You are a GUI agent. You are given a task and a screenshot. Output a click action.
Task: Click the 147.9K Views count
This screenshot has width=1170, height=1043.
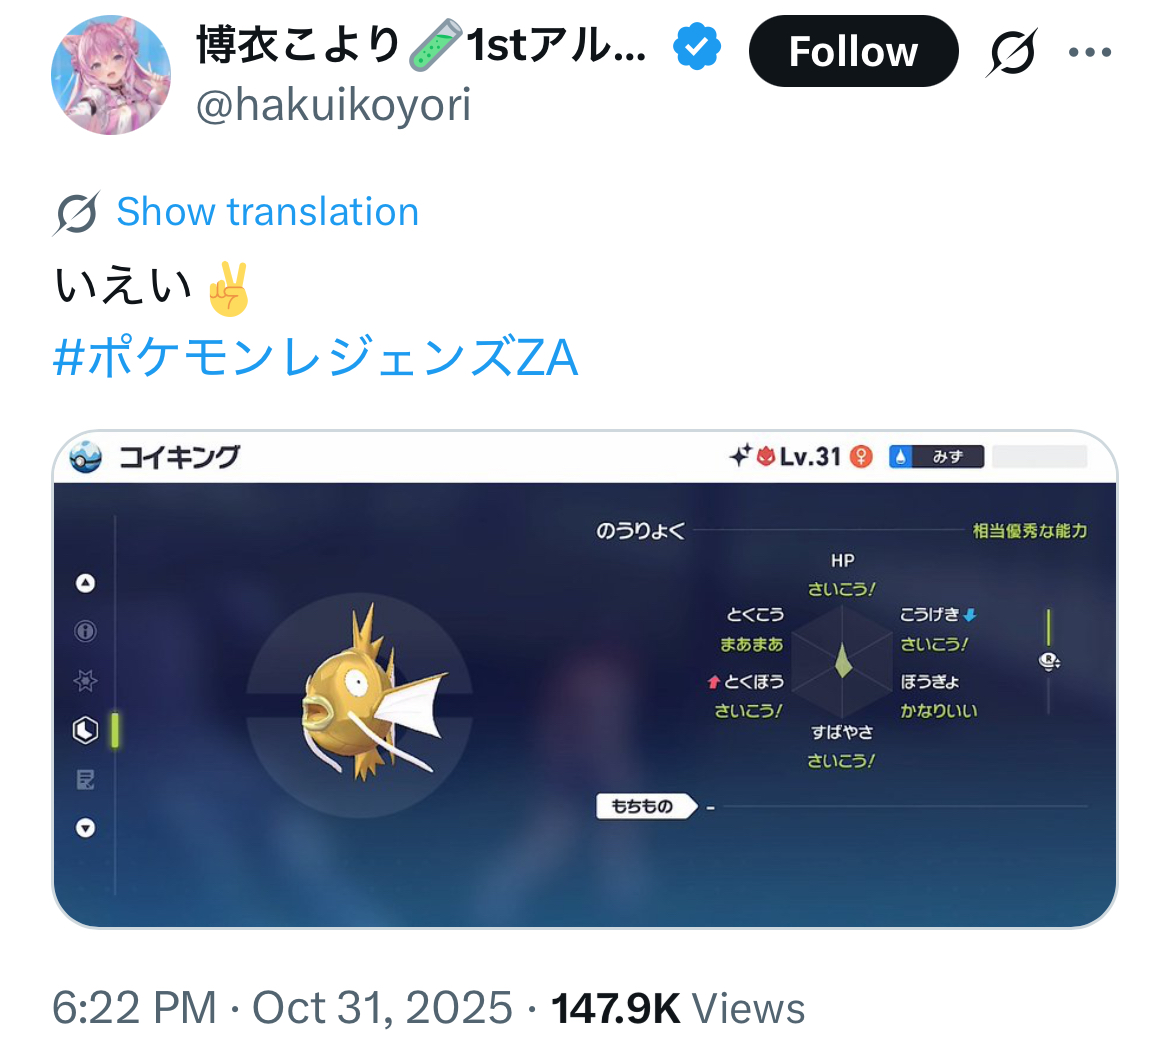coord(678,1008)
